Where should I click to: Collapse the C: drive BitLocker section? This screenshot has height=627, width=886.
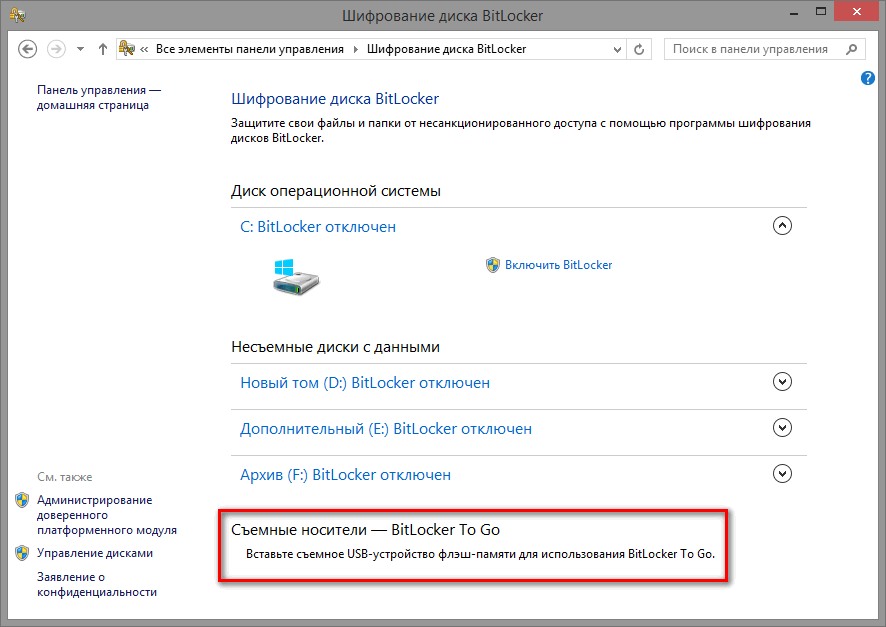click(x=783, y=226)
